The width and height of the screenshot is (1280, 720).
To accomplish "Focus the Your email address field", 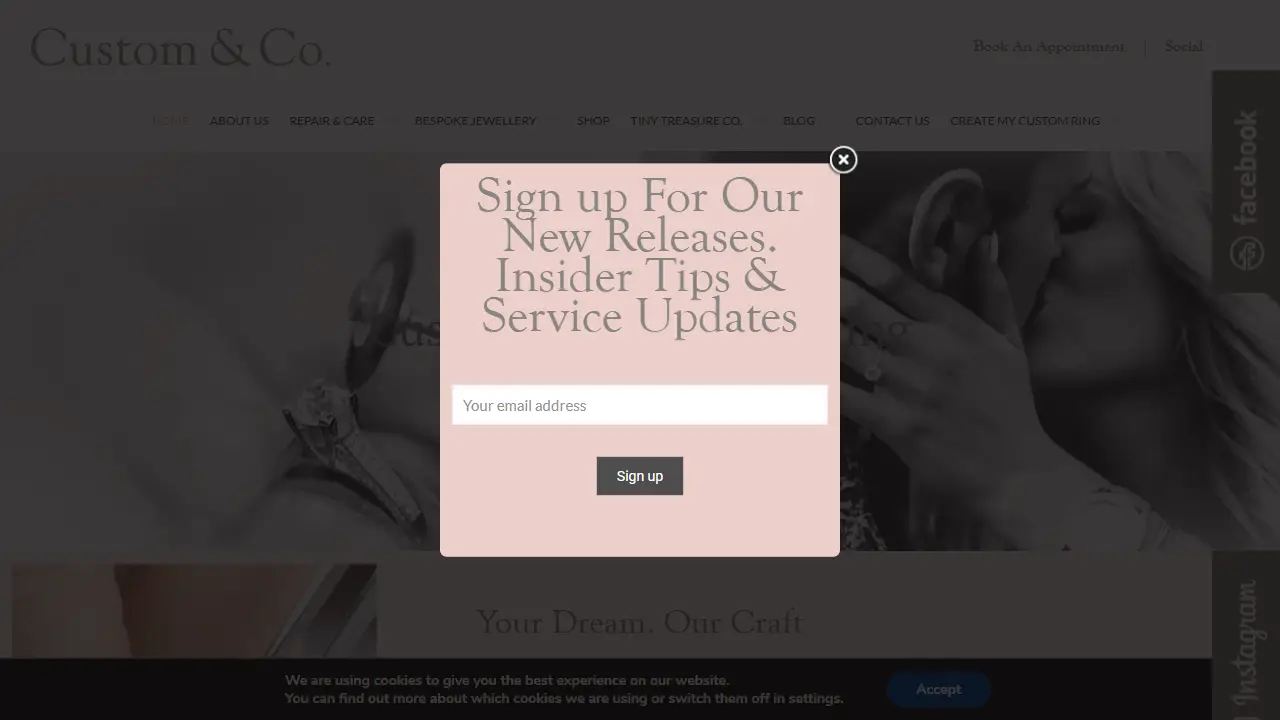I will tap(640, 405).
